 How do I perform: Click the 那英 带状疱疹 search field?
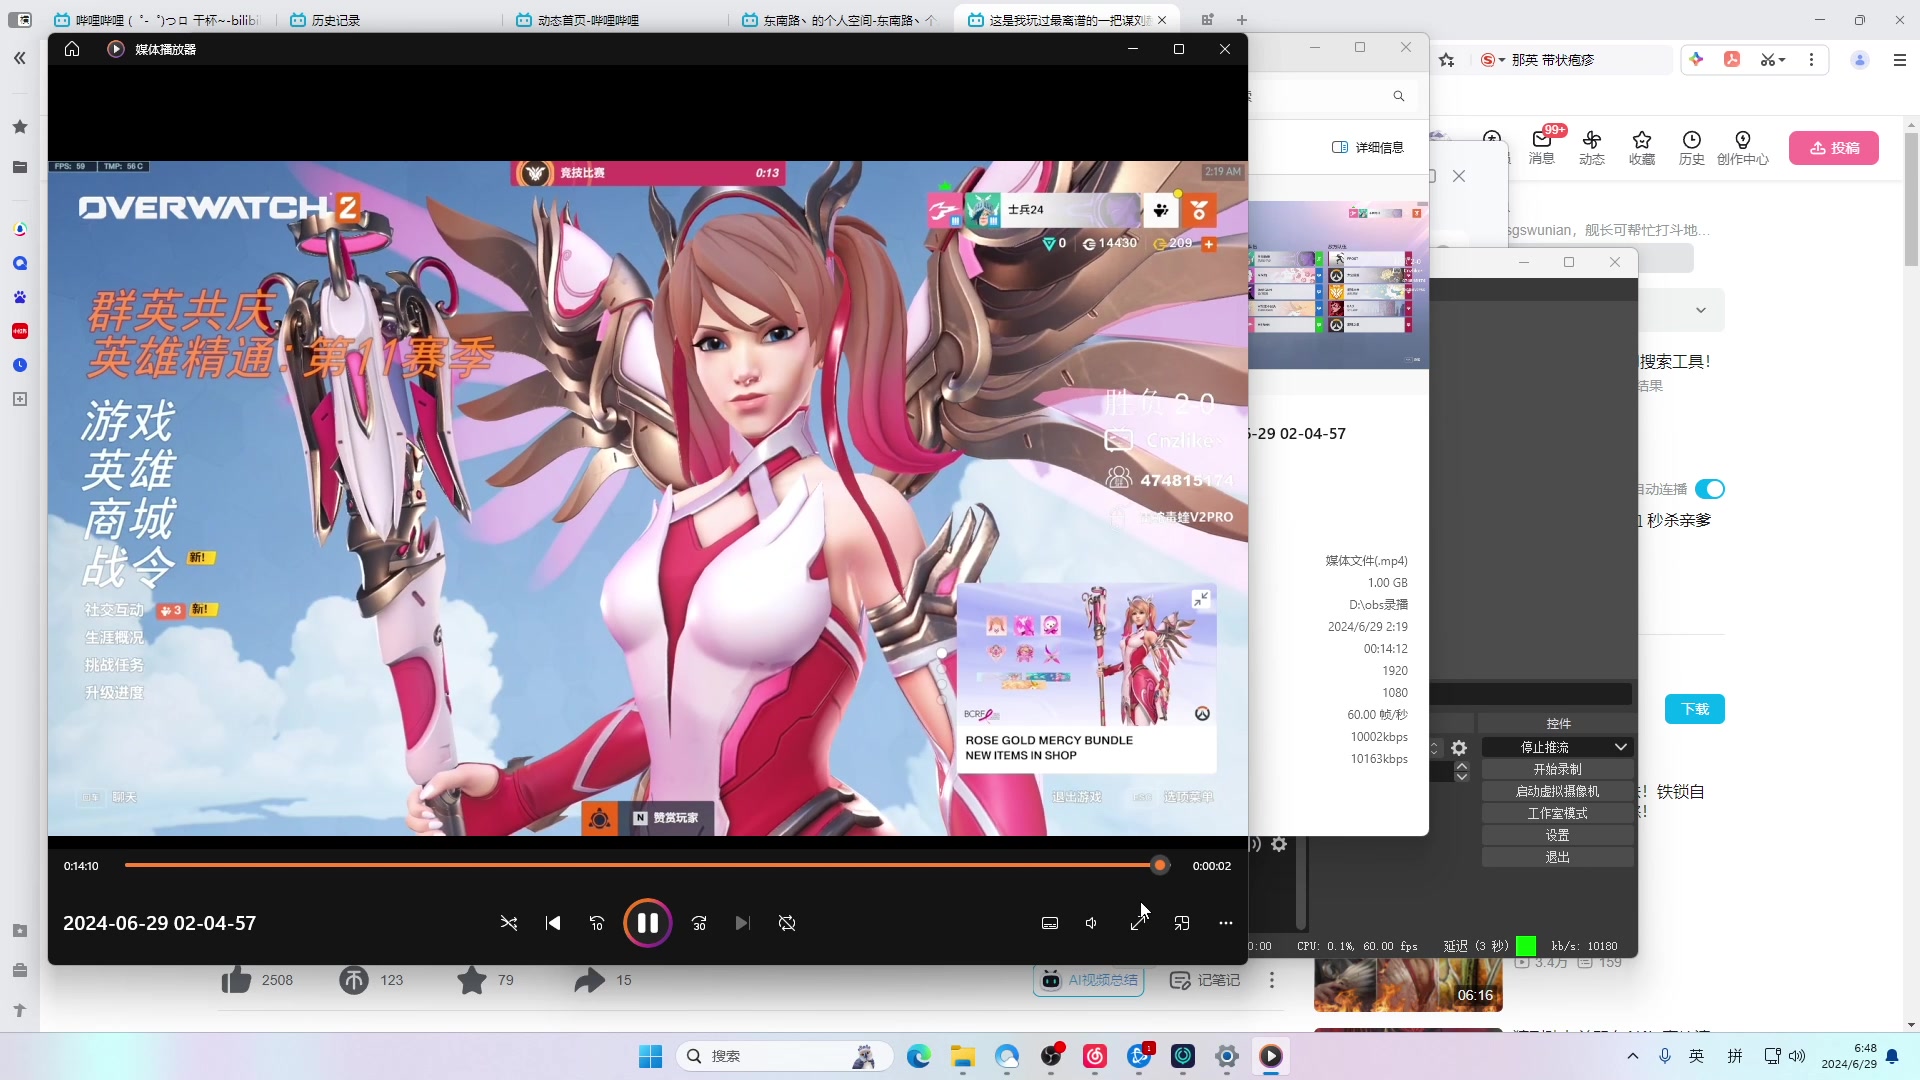click(1590, 60)
